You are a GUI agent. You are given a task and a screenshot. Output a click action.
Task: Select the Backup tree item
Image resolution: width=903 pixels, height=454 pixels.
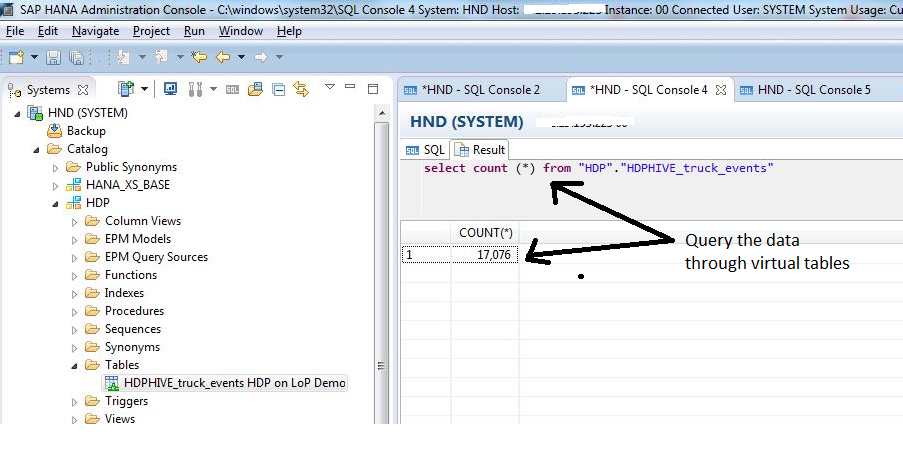[x=86, y=131]
